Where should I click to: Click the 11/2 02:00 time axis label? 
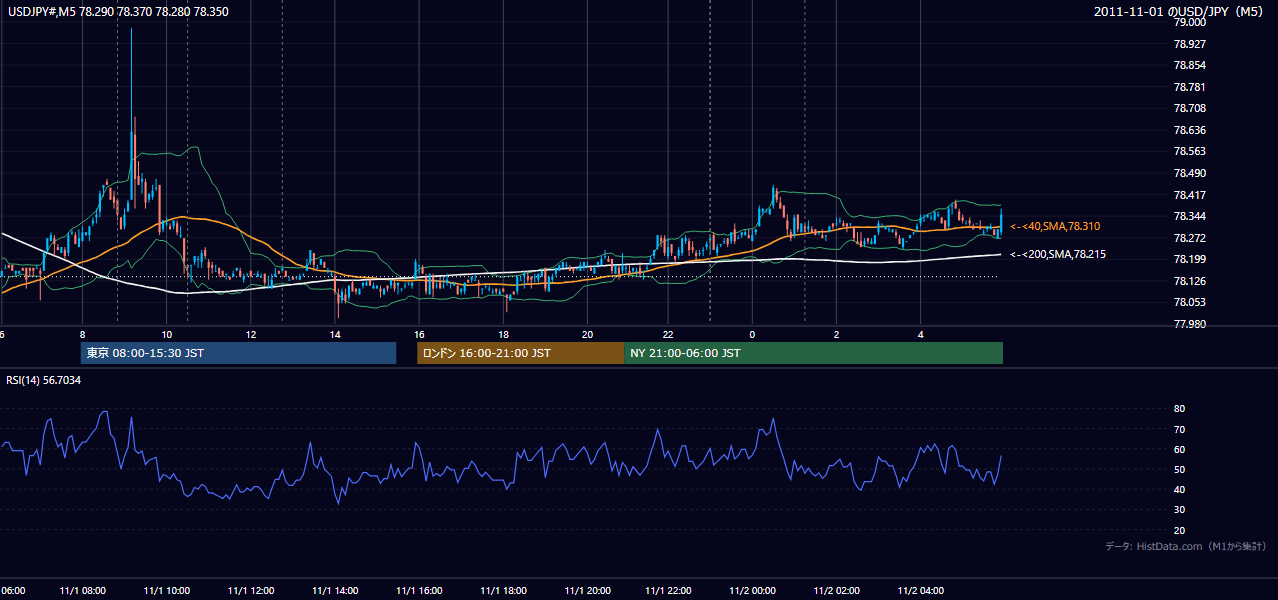(836, 591)
